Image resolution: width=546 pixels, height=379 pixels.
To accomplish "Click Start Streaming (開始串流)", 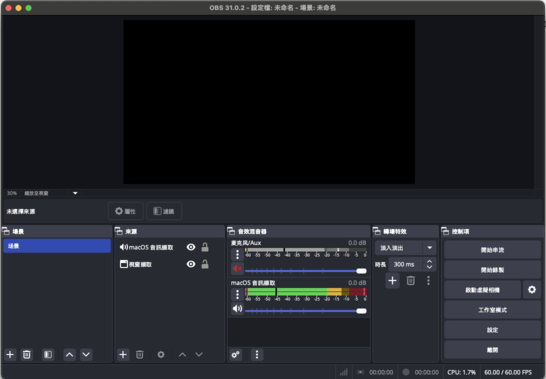I will [492, 250].
